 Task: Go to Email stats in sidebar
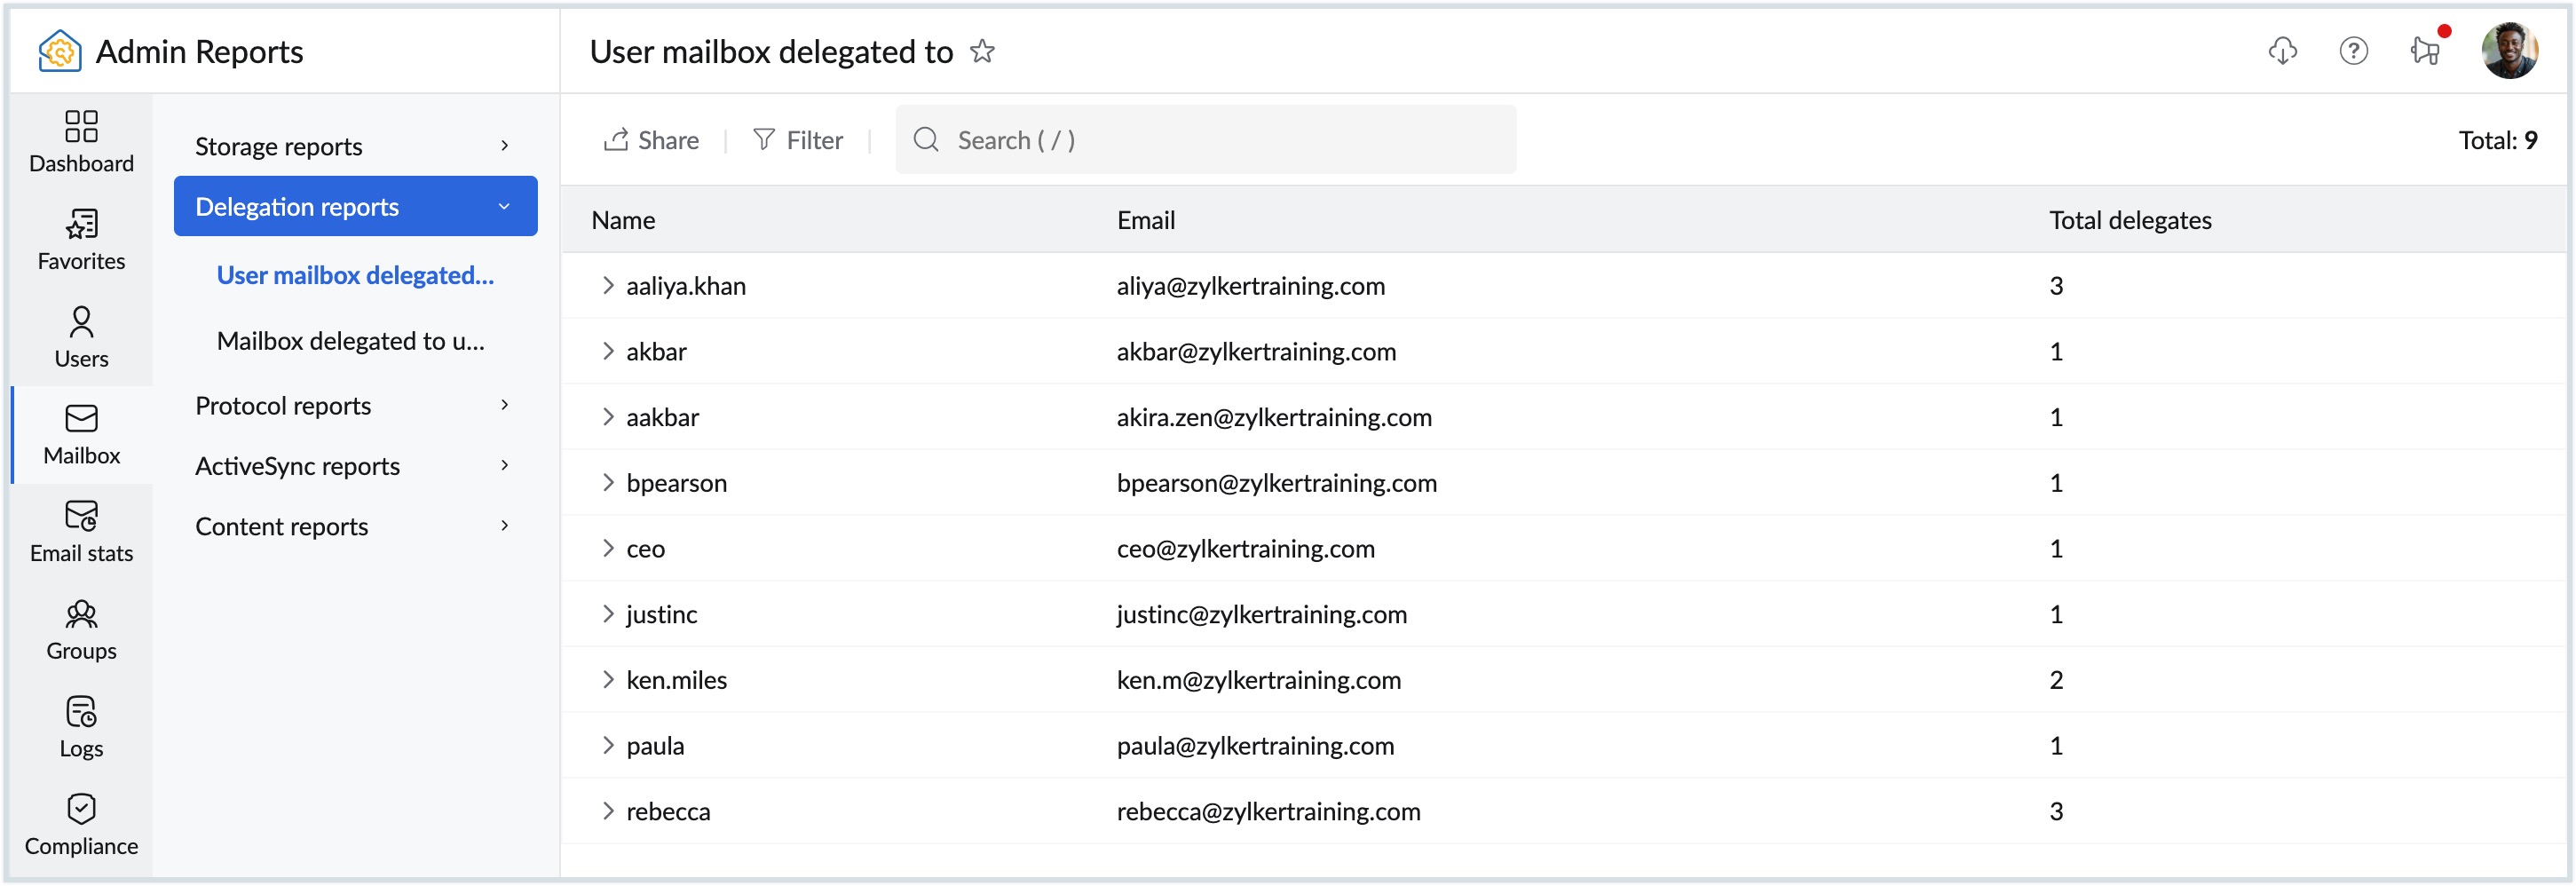click(81, 531)
